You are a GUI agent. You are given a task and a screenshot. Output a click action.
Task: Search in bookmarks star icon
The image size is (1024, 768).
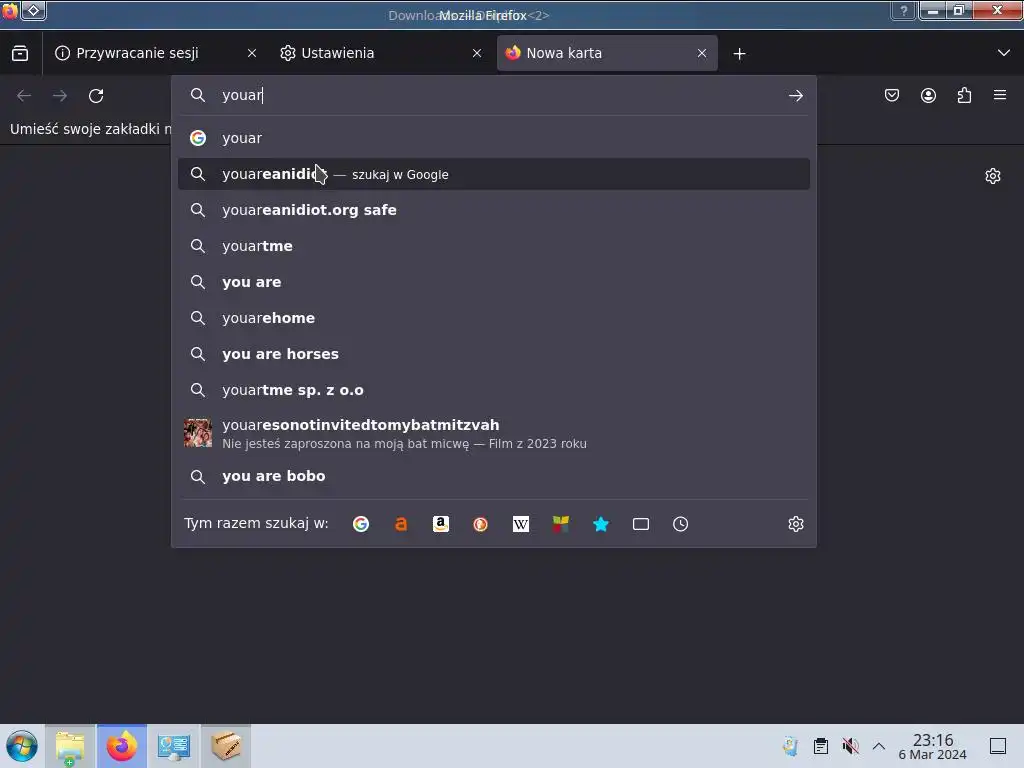[601, 524]
